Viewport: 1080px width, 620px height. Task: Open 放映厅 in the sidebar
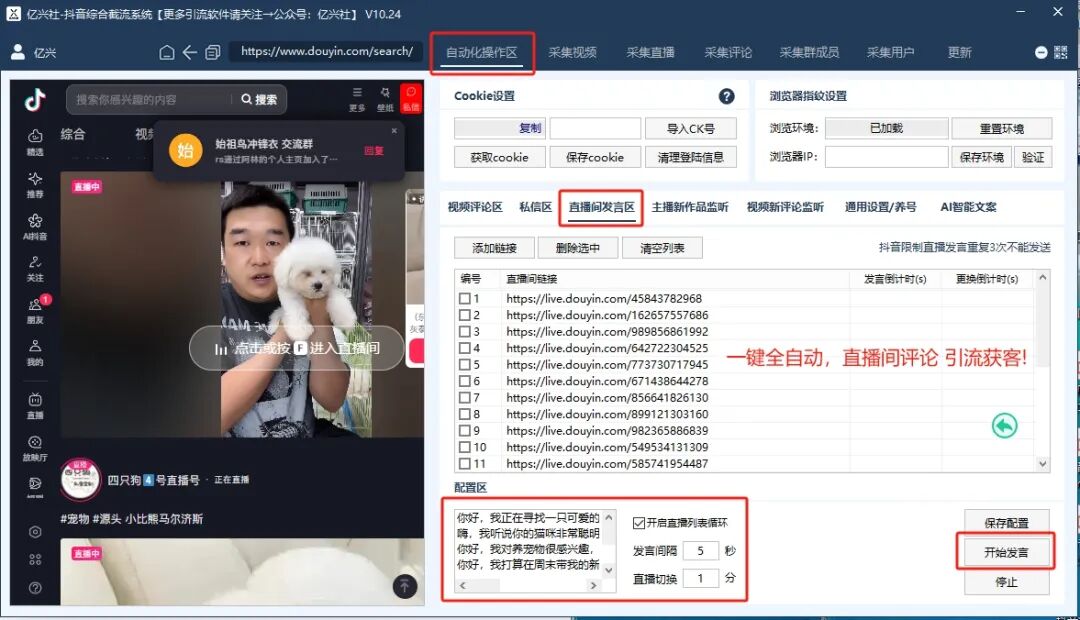[35, 448]
